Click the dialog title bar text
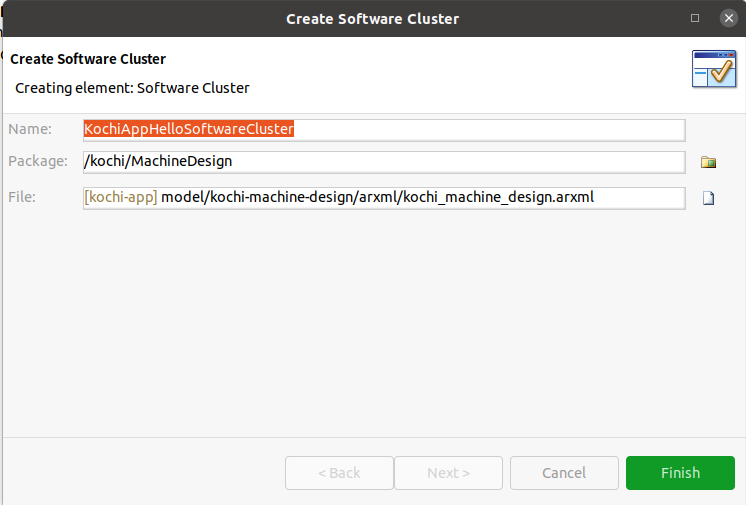 (373, 19)
